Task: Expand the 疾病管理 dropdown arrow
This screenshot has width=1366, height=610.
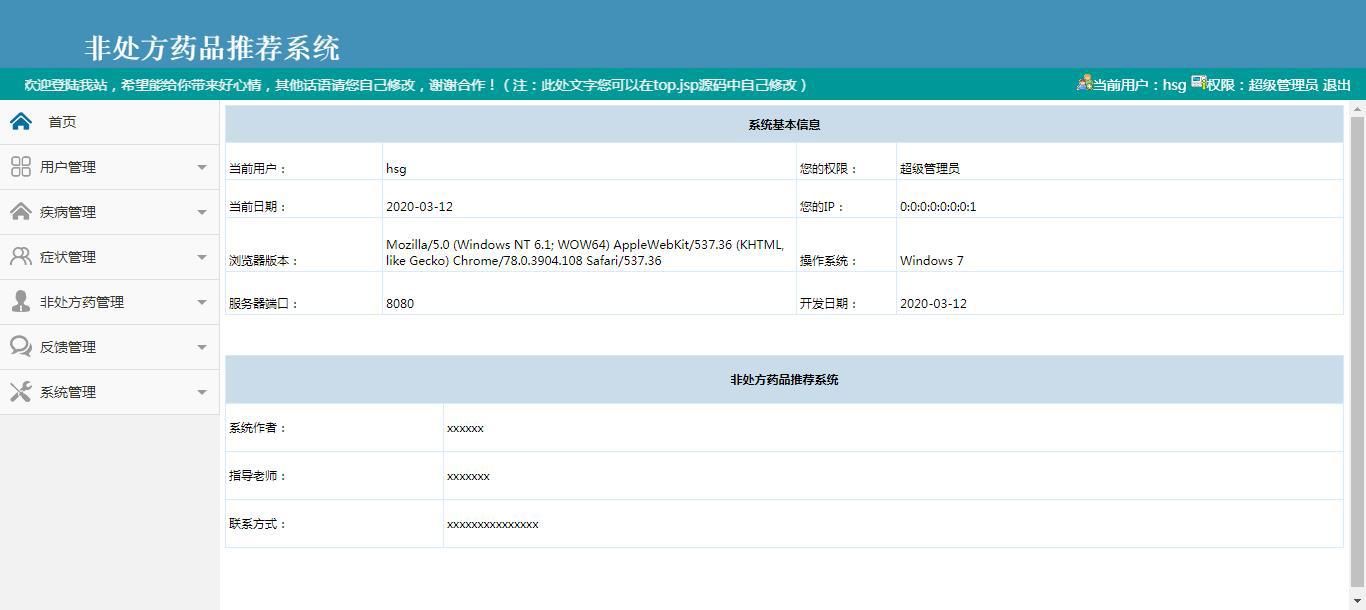Action: (x=202, y=212)
